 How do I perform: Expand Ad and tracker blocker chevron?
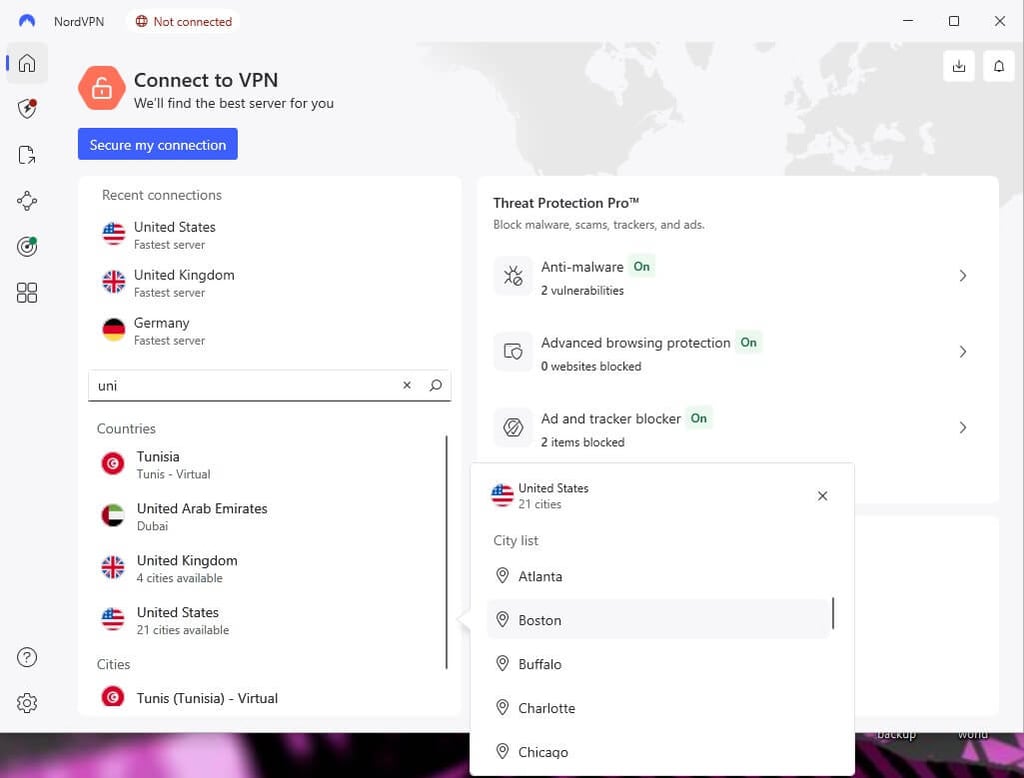963,428
